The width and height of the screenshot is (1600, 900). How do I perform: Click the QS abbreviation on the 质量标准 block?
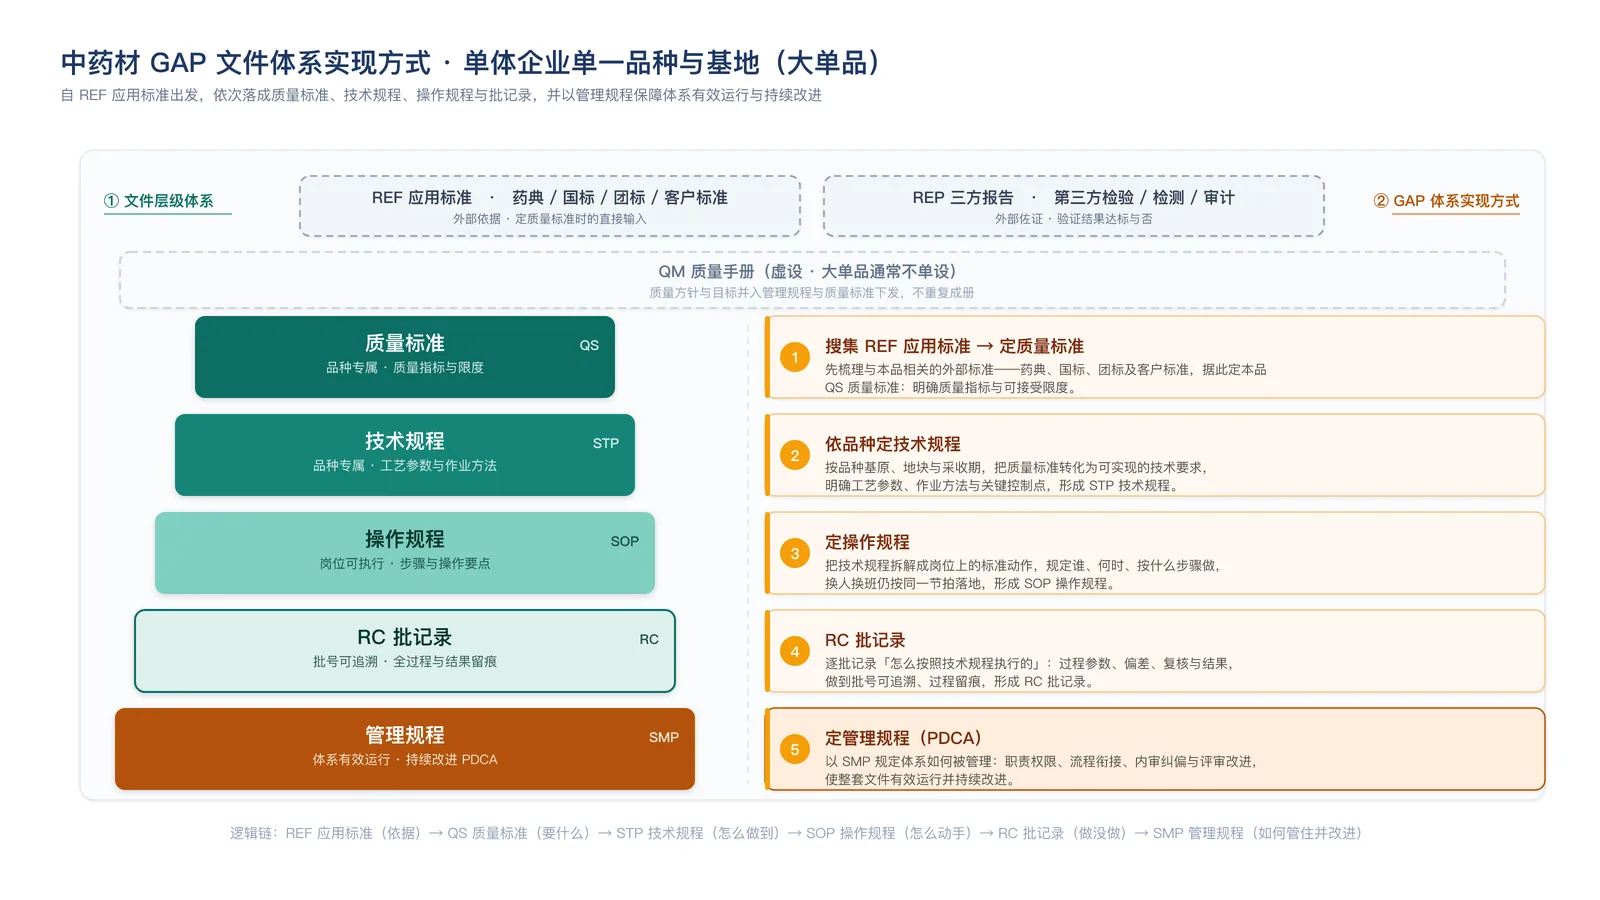coord(589,345)
